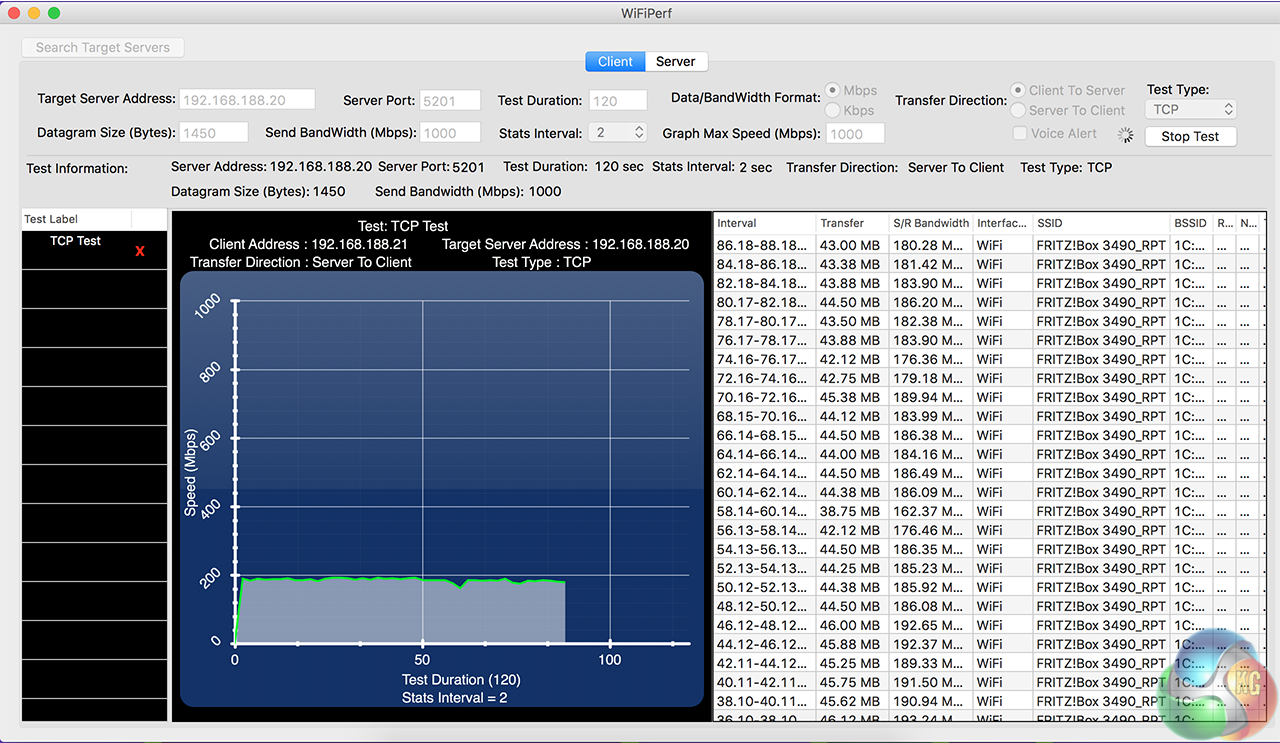Click the Target Server Address field
The image size is (1280, 743).
247,100
